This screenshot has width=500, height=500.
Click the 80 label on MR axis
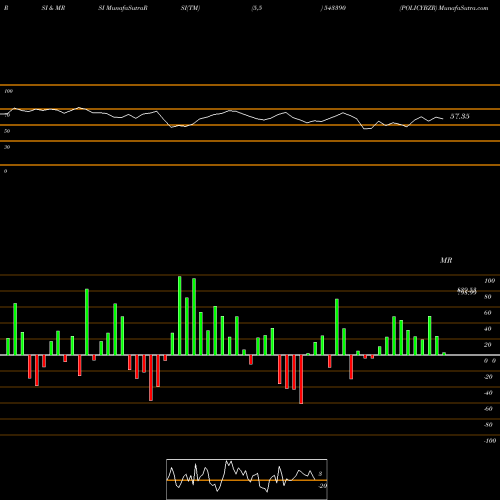click(x=488, y=297)
